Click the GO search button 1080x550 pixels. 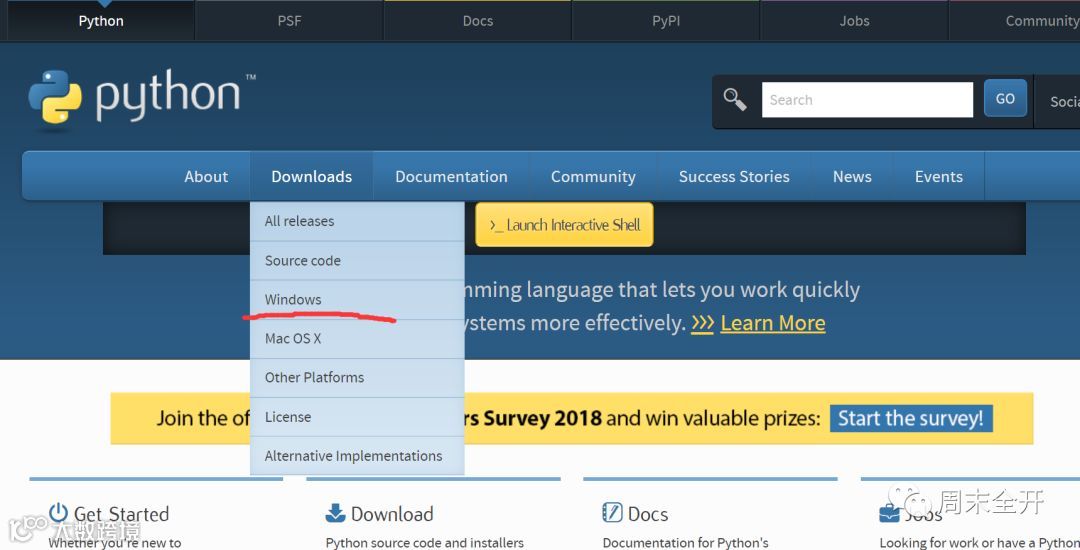[1005, 98]
